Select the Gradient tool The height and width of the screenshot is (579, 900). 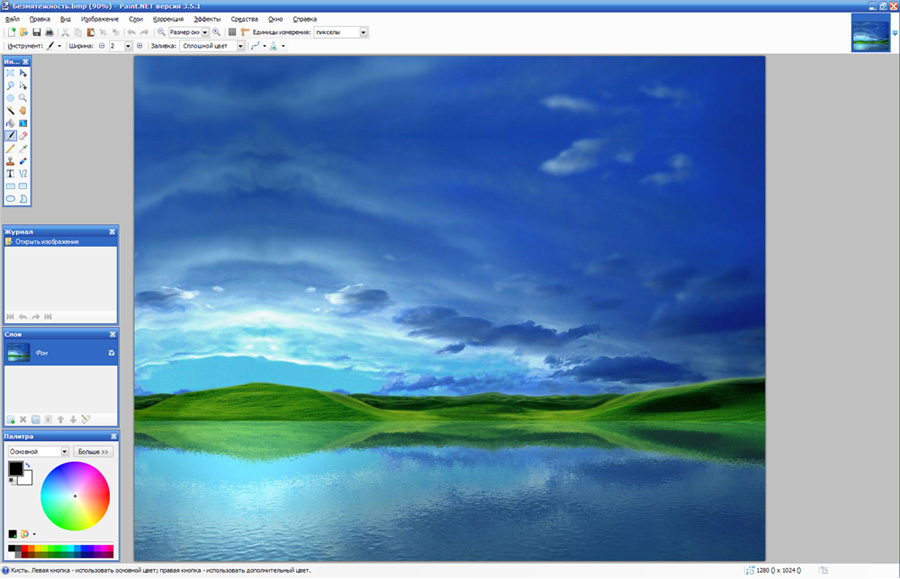(23, 123)
